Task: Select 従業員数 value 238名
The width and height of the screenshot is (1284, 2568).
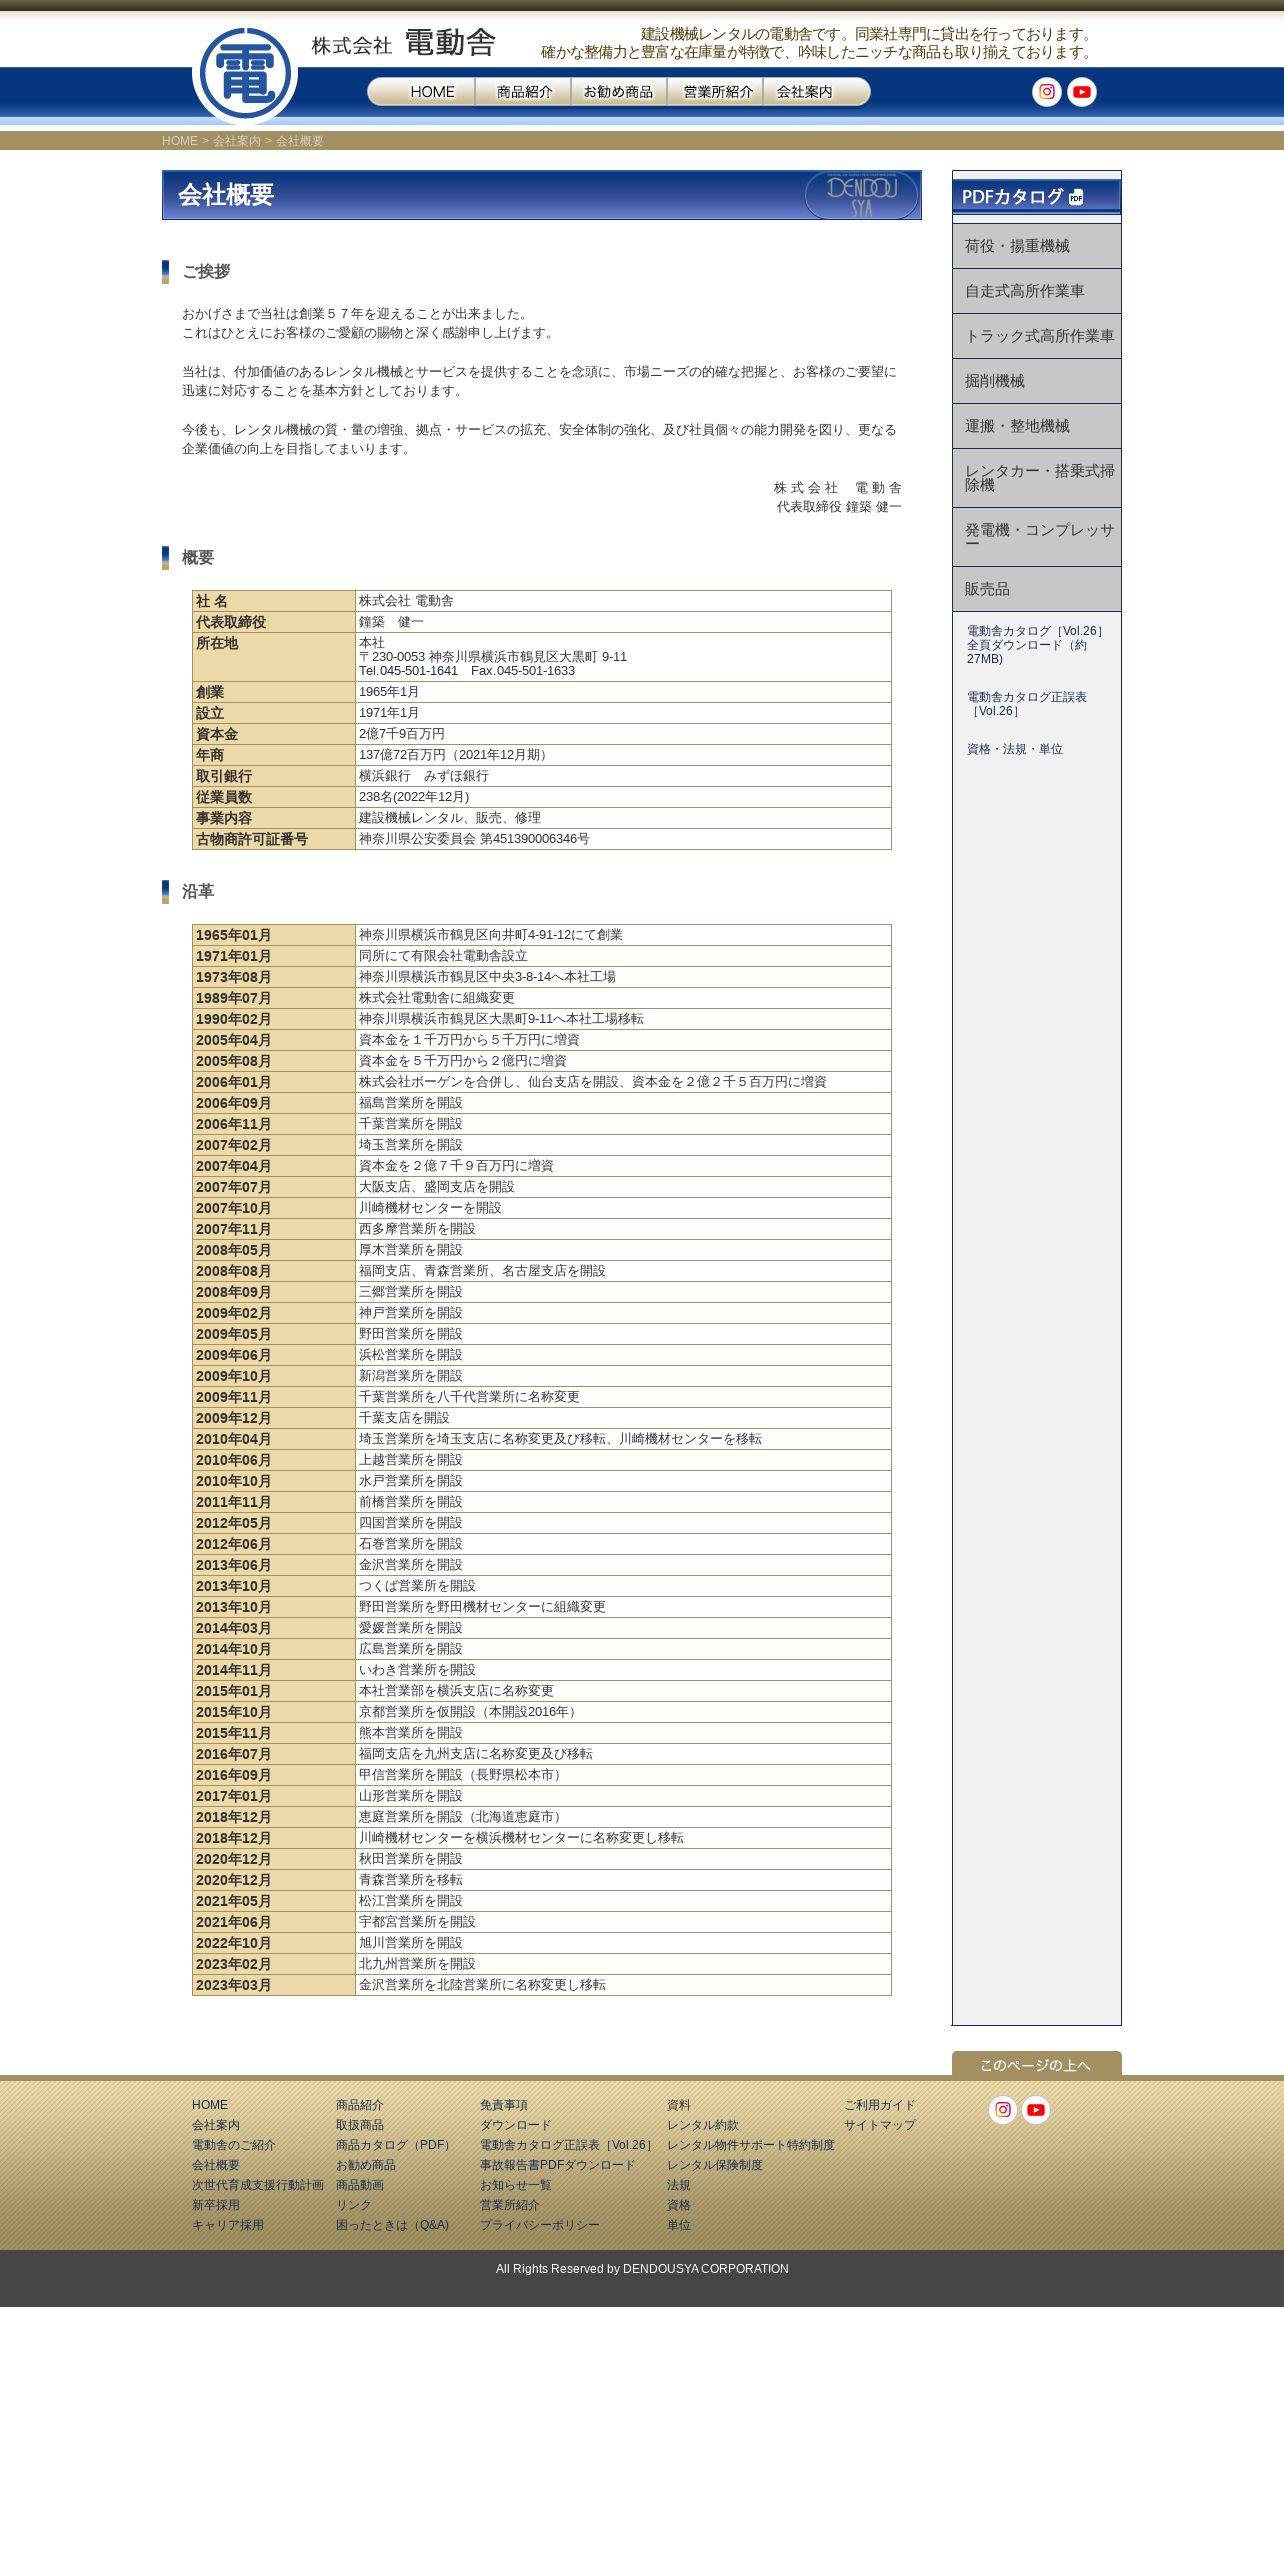Action: (x=414, y=797)
